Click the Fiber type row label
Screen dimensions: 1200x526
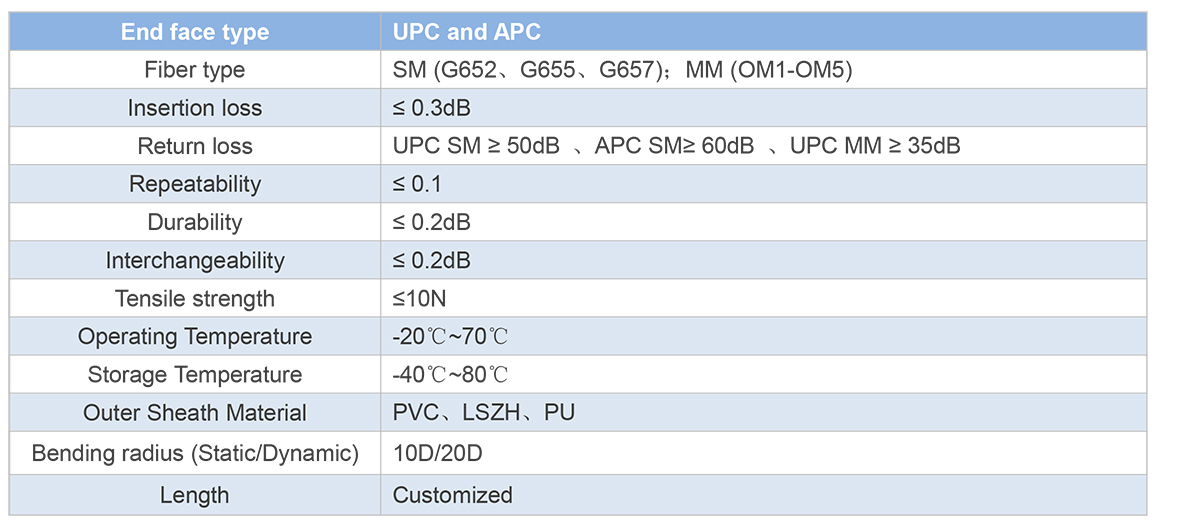tap(195, 70)
